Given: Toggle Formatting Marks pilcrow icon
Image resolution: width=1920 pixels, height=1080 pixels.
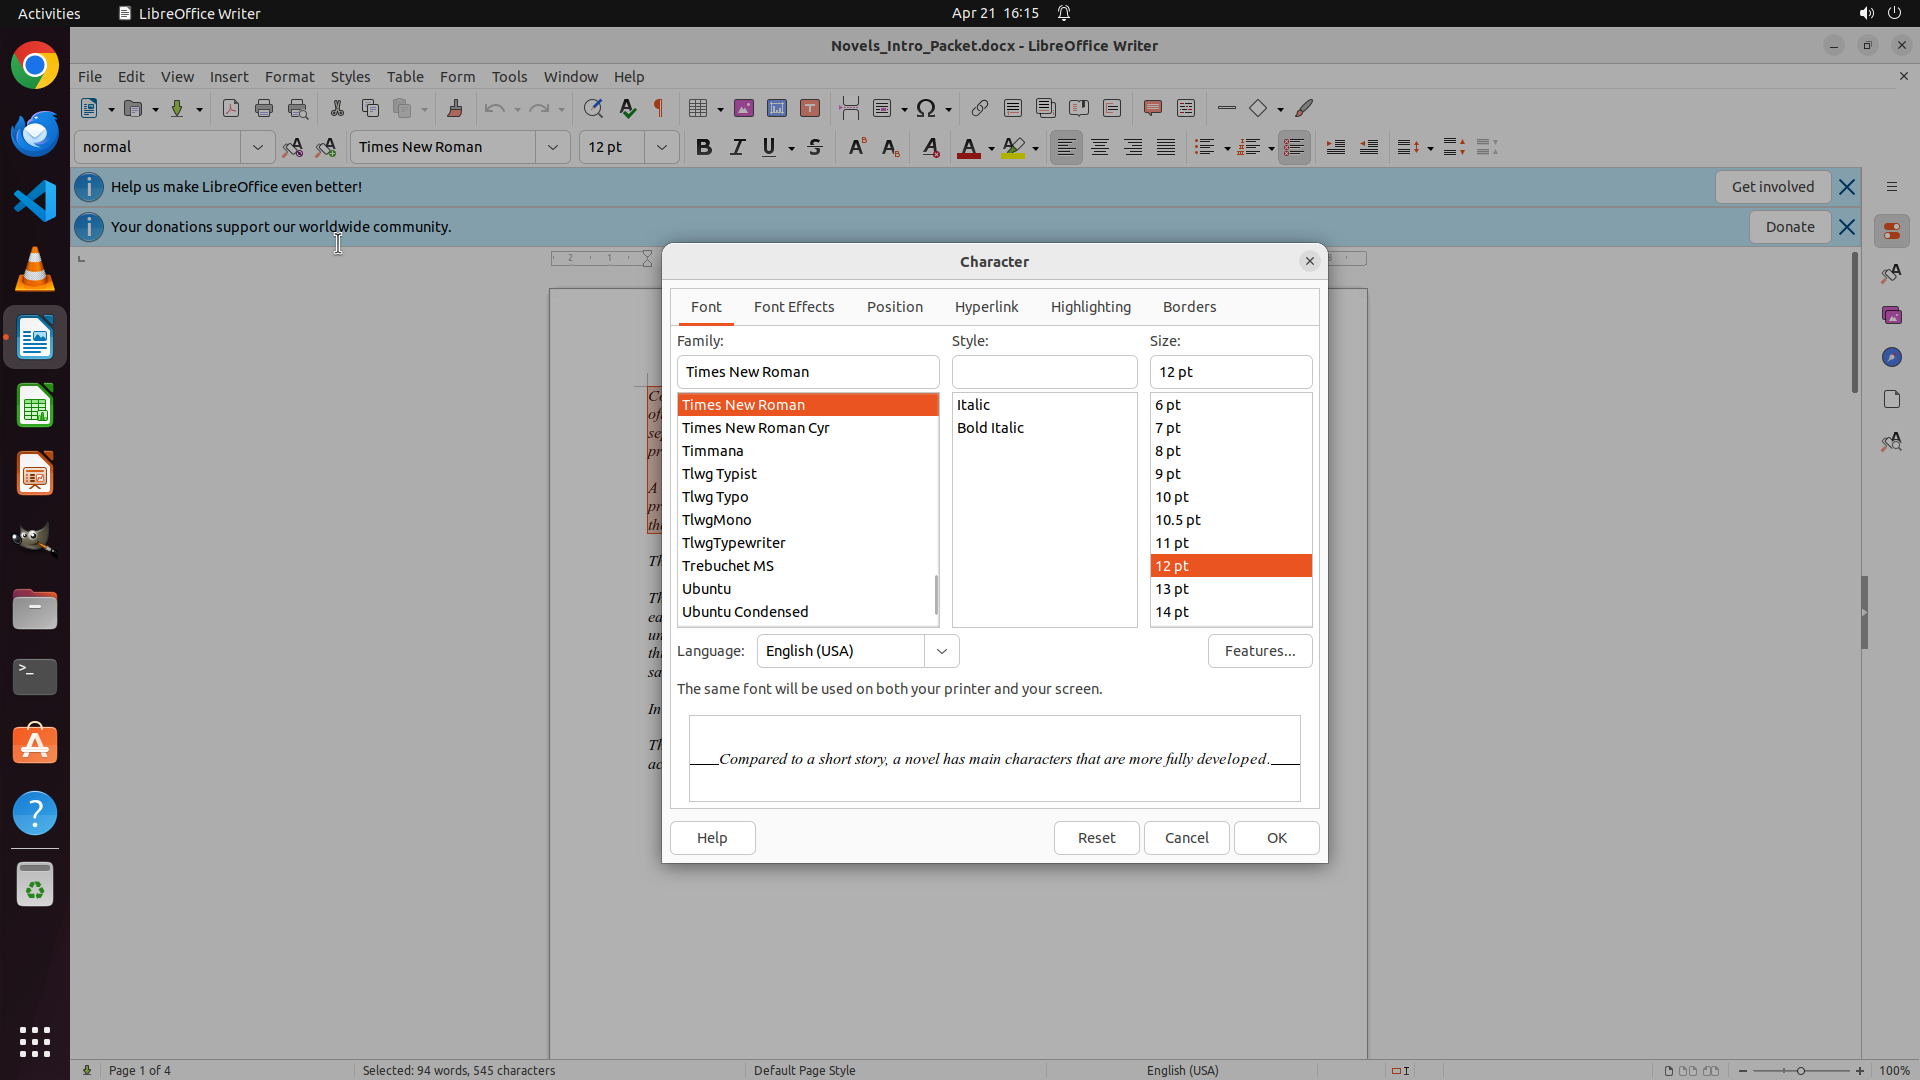Looking at the screenshot, I should pyautogui.click(x=659, y=108).
